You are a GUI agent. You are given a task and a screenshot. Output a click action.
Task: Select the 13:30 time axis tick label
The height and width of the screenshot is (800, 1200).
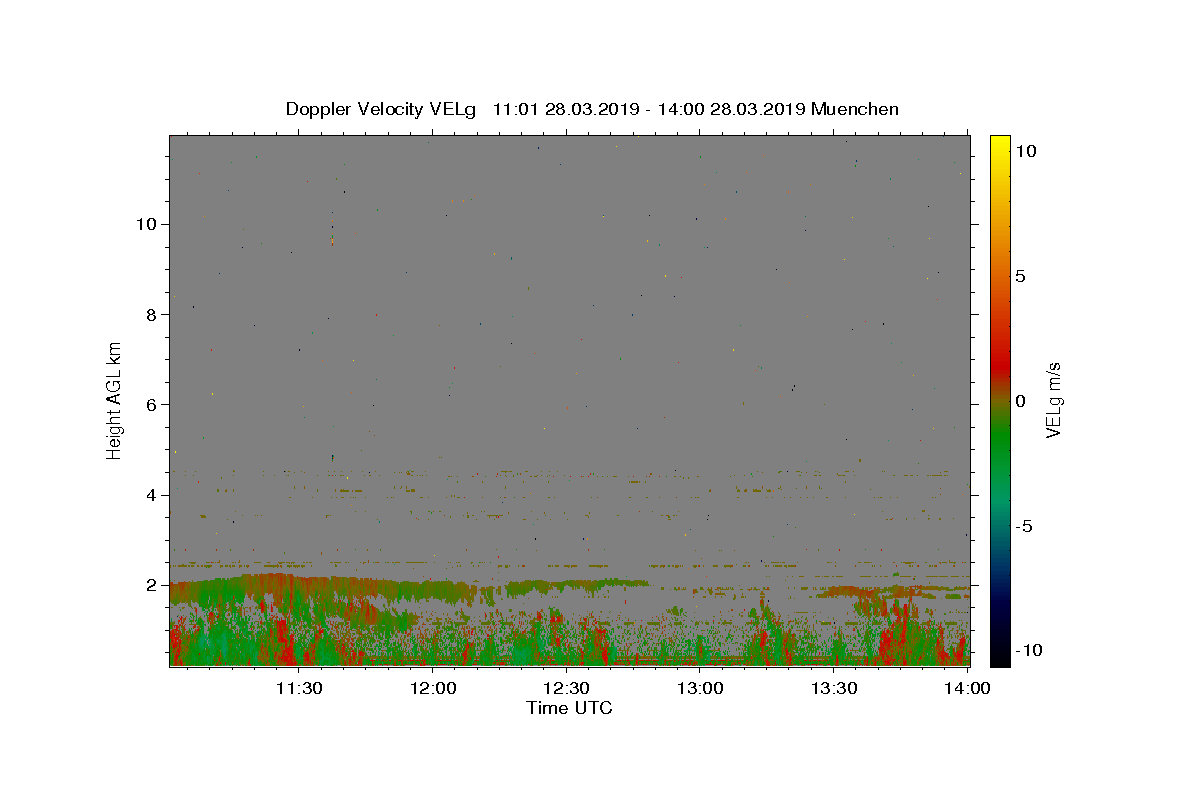pyautogui.click(x=835, y=688)
